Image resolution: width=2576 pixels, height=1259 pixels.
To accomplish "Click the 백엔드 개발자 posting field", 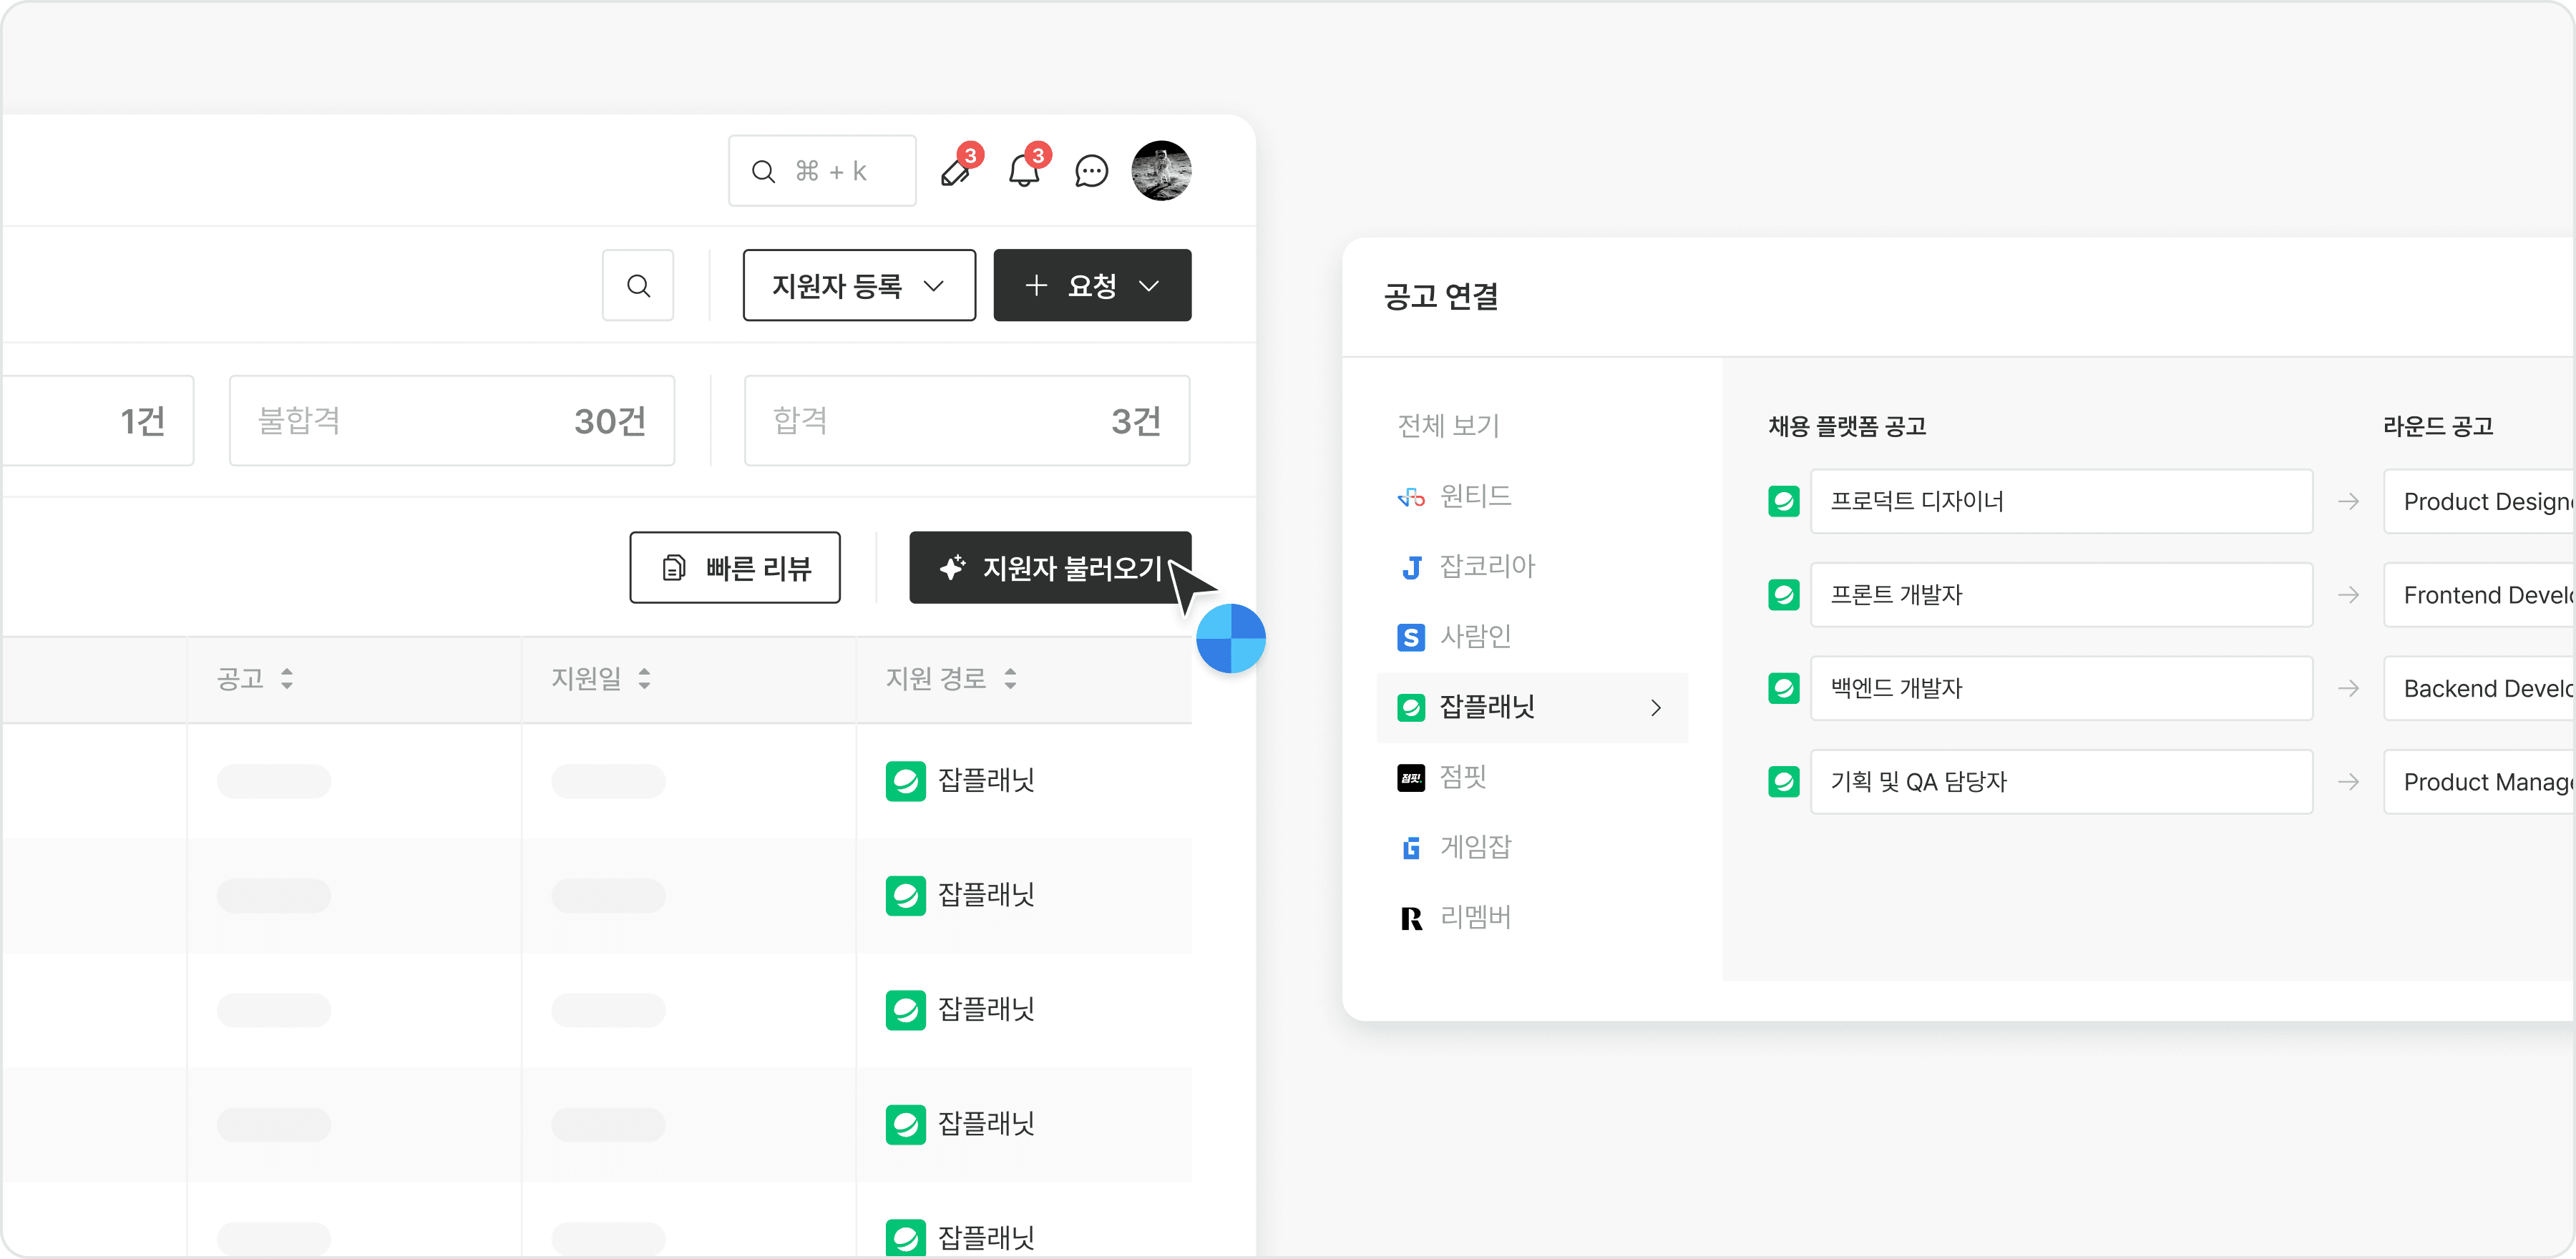I will (2061, 688).
